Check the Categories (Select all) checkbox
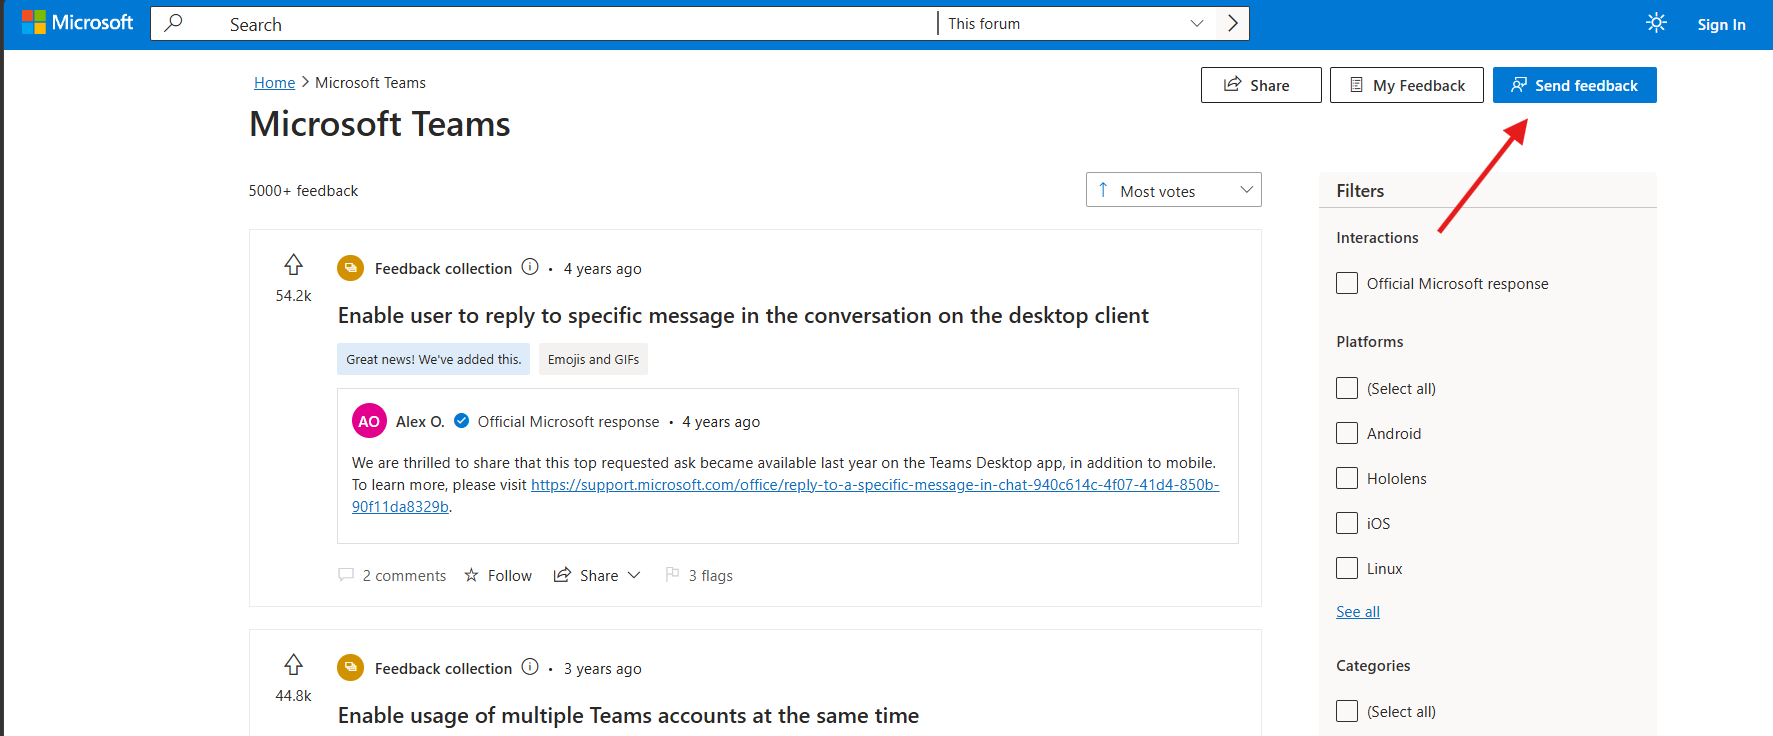The image size is (1773, 736). [1347, 711]
